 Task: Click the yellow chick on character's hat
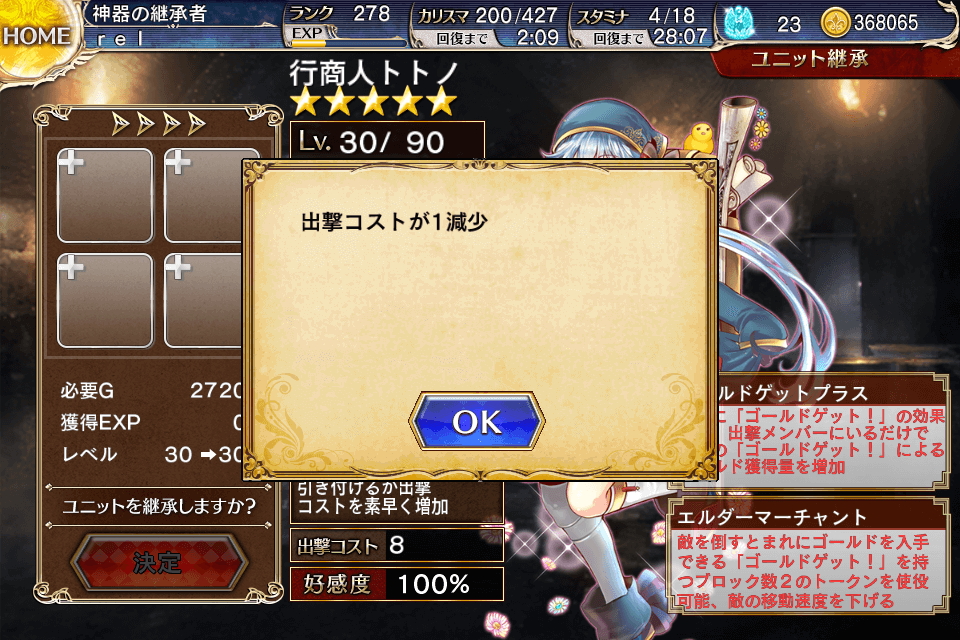(x=699, y=138)
